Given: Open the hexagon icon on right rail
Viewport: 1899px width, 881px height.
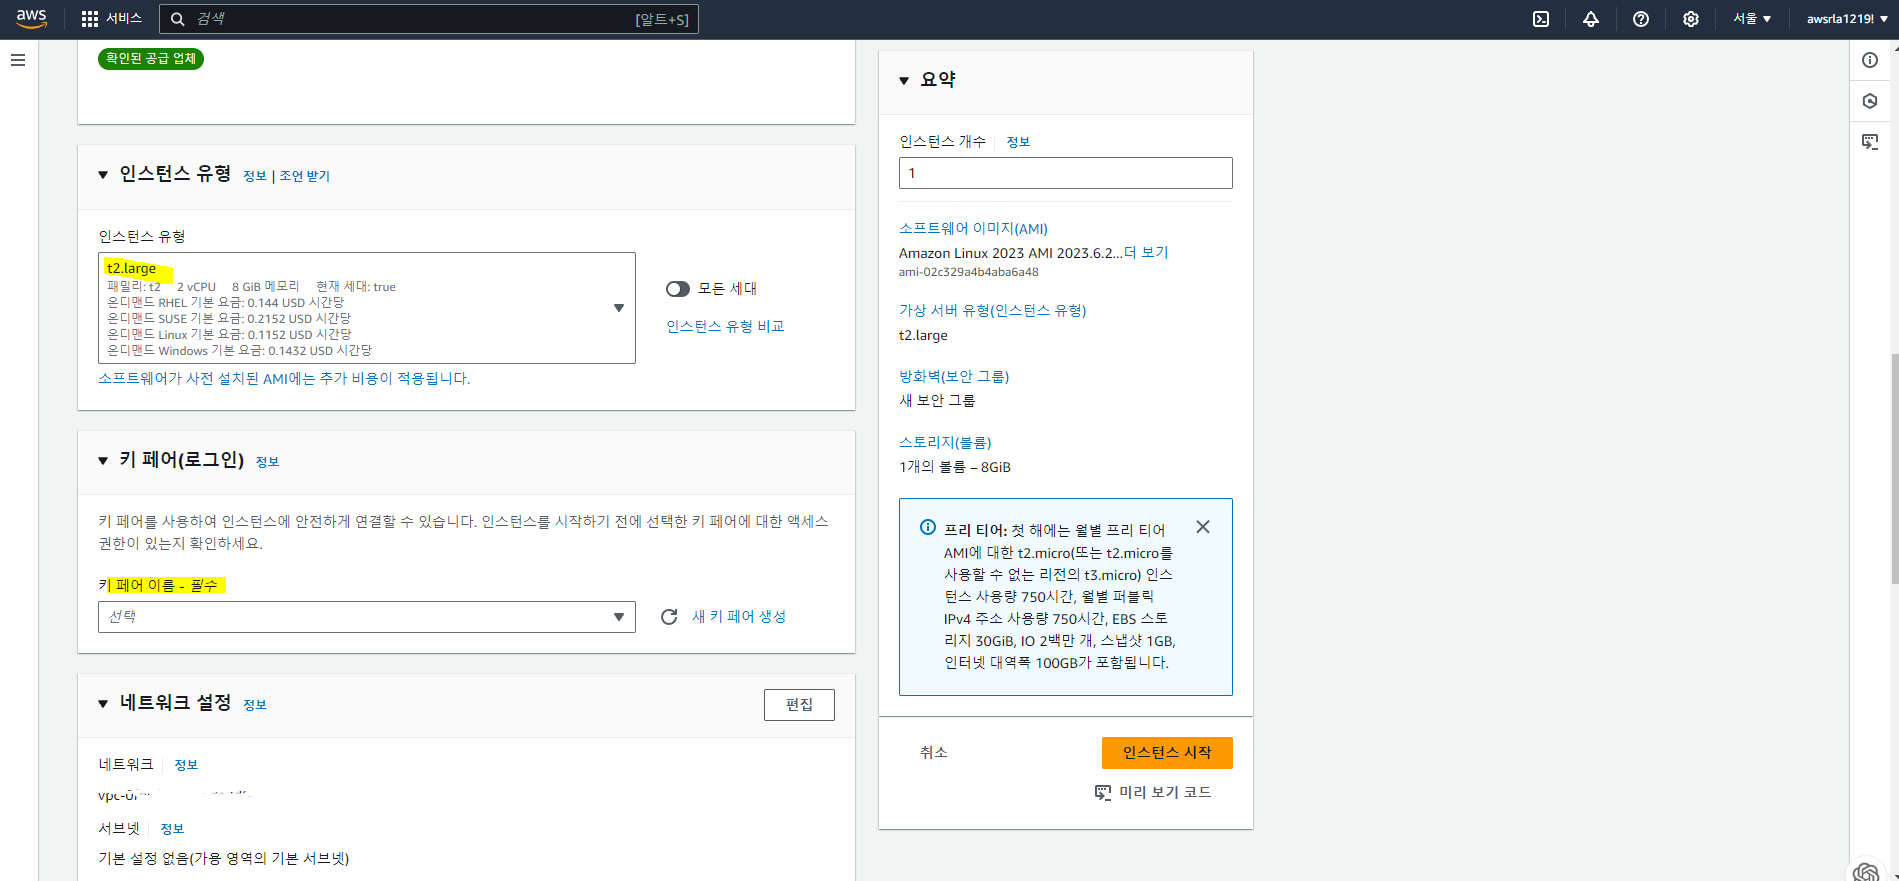Looking at the screenshot, I should tap(1870, 101).
